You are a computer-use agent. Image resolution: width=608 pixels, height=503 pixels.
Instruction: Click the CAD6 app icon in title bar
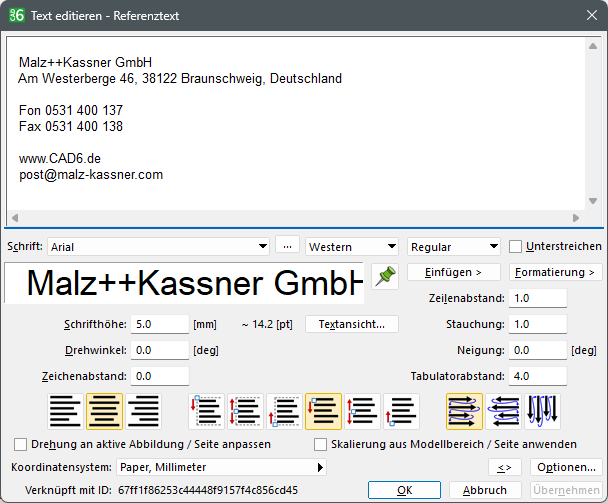point(17,15)
